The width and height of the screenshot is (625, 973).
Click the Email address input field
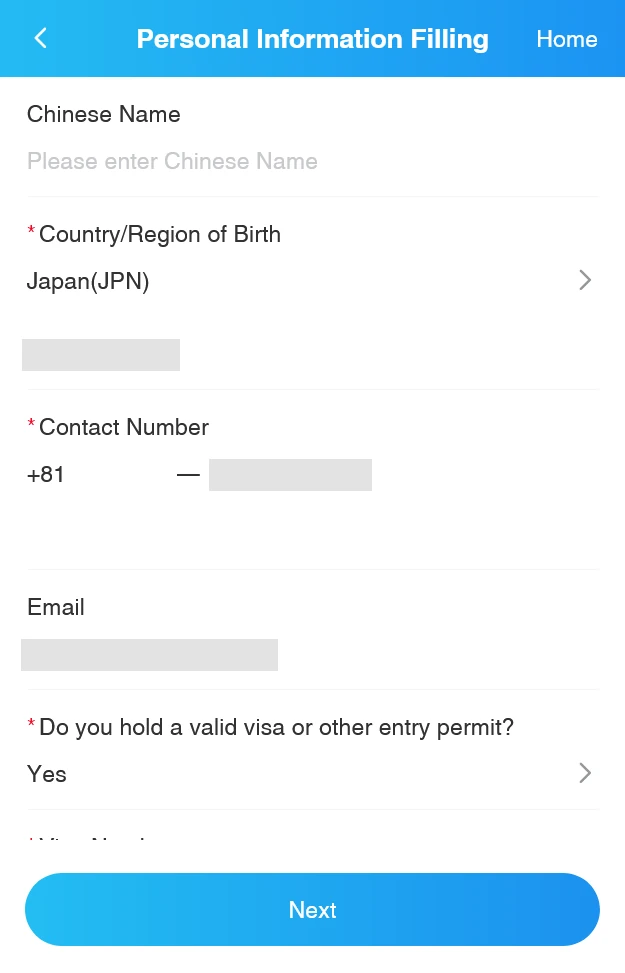pyautogui.click(x=149, y=655)
